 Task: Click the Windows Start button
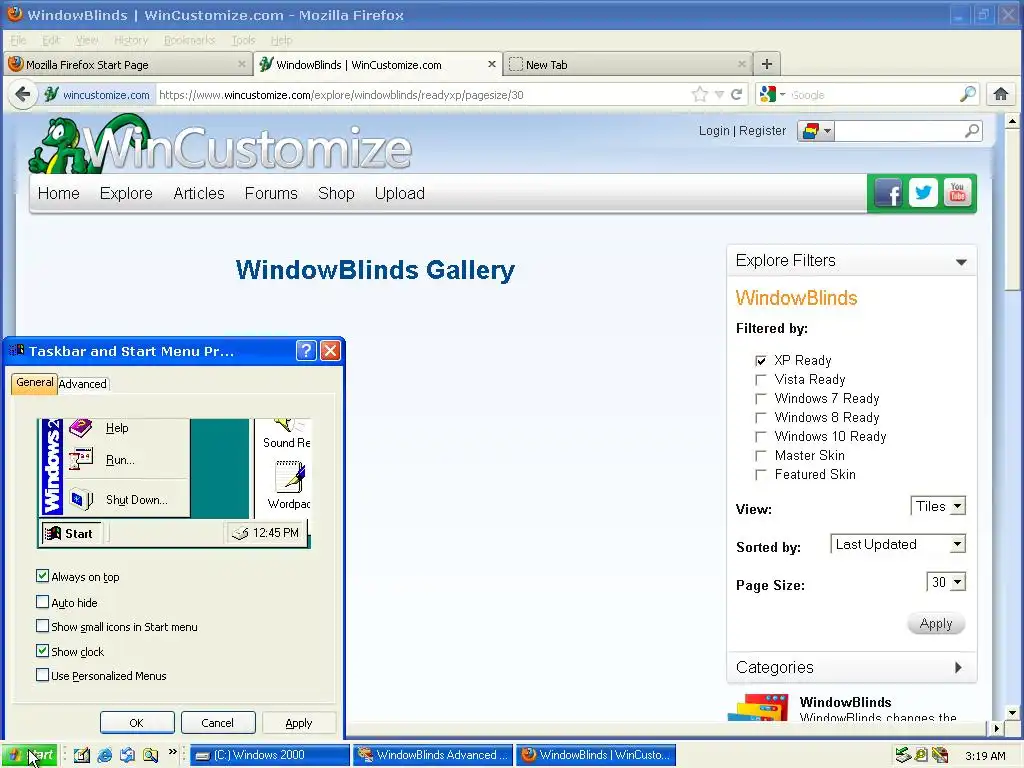coord(29,755)
